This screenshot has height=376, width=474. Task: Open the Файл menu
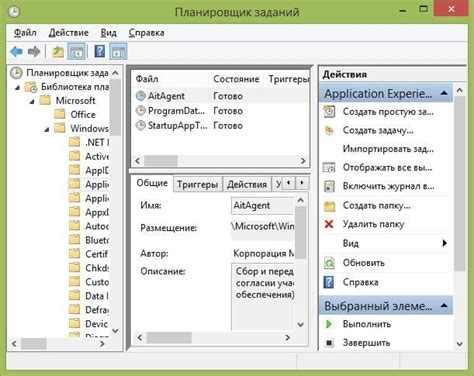[25, 33]
